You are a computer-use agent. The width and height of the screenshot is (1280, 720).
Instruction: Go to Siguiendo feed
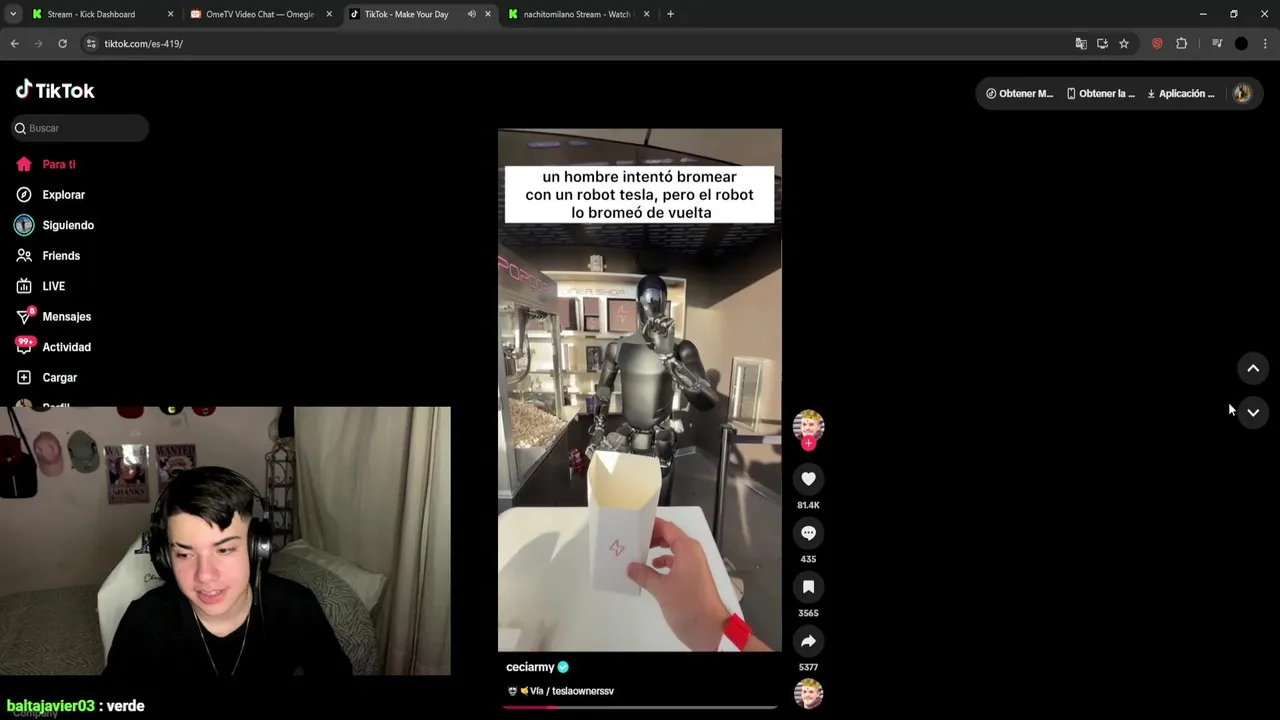[55, 225]
